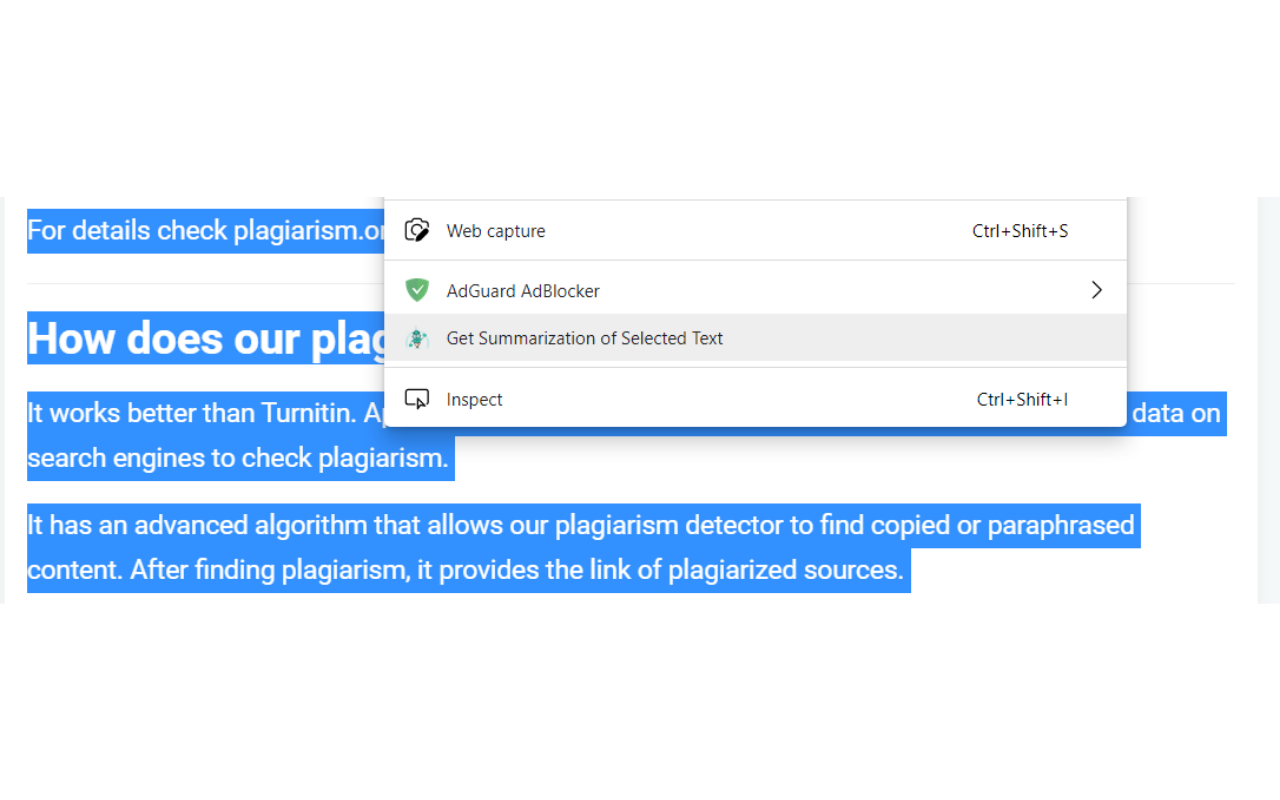
Task: Choose Web capture from the context menu
Action: (755, 231)
